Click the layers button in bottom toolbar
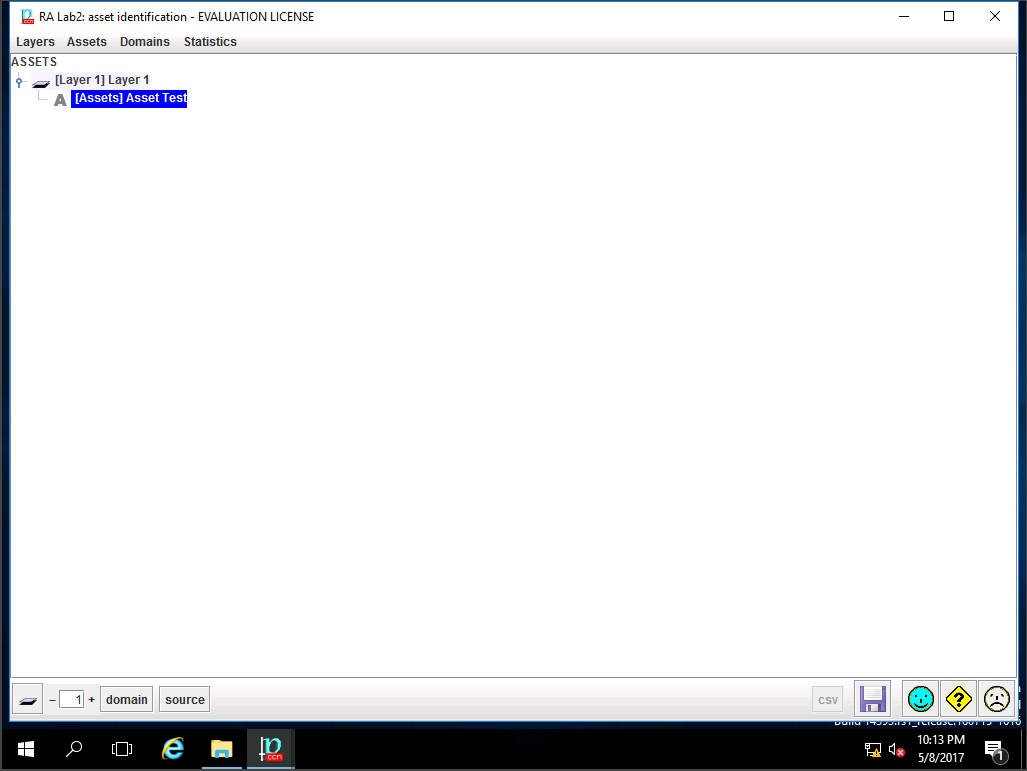 (x=28, y=700)
